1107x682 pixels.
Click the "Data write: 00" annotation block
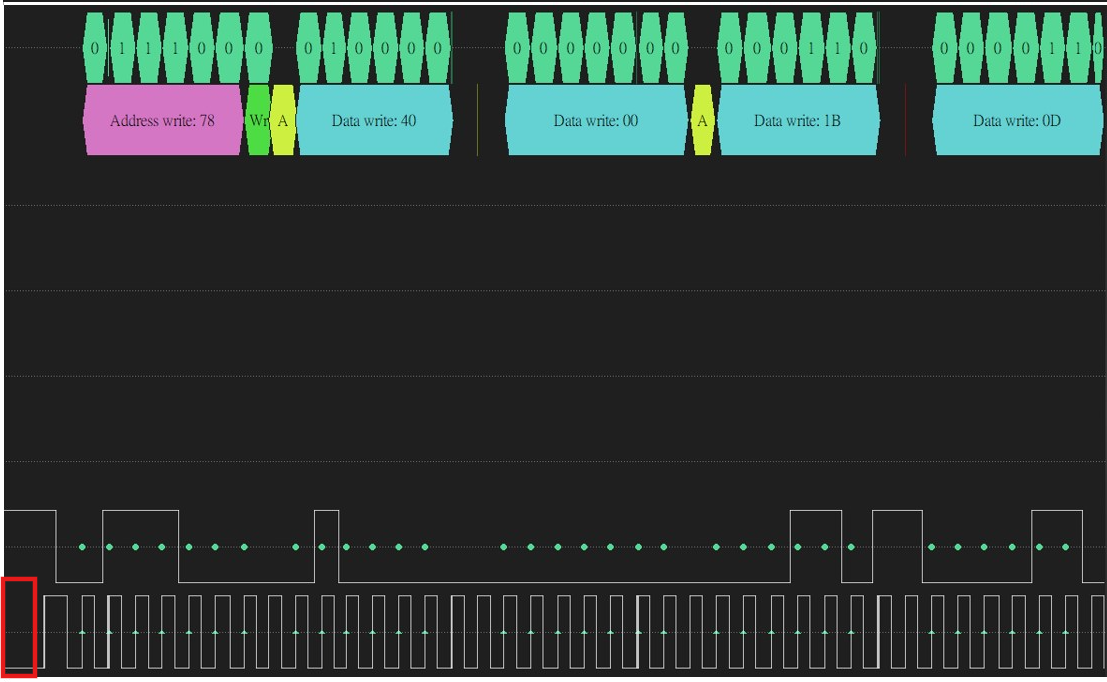[x=596, y=120]
